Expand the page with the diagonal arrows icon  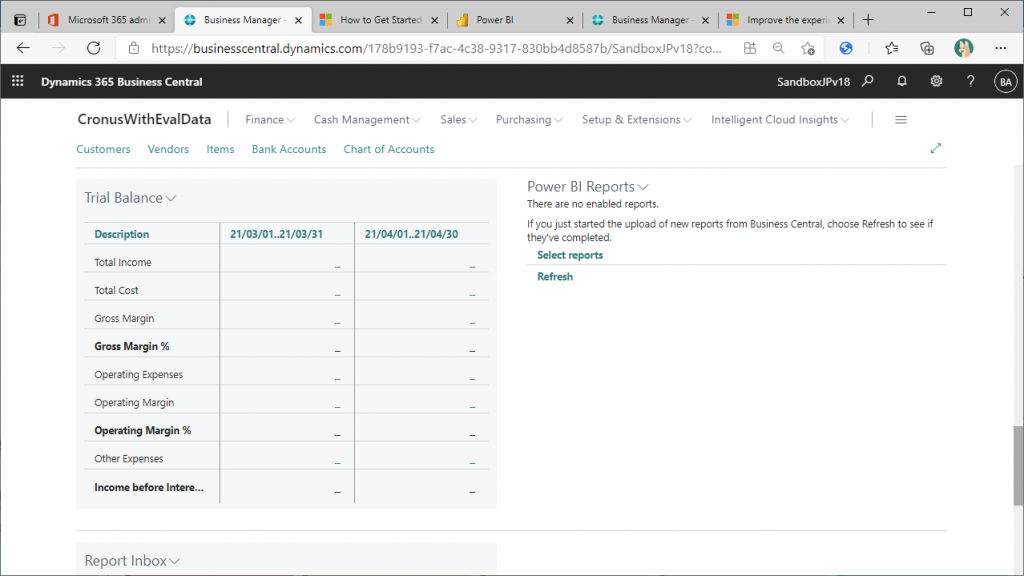936,148
